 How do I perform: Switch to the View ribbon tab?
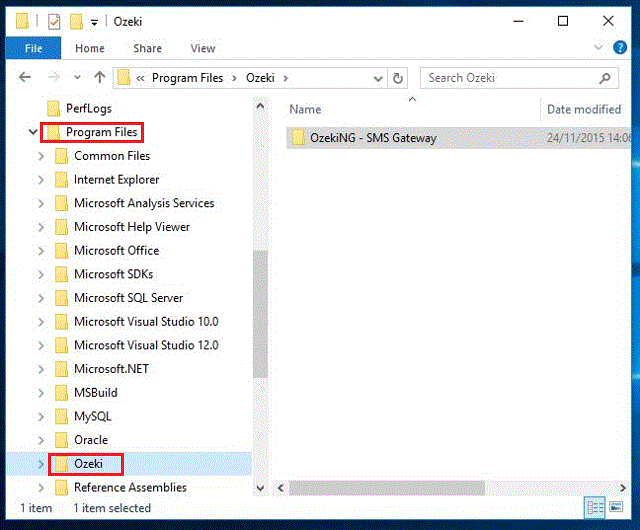tap(203, 48)
